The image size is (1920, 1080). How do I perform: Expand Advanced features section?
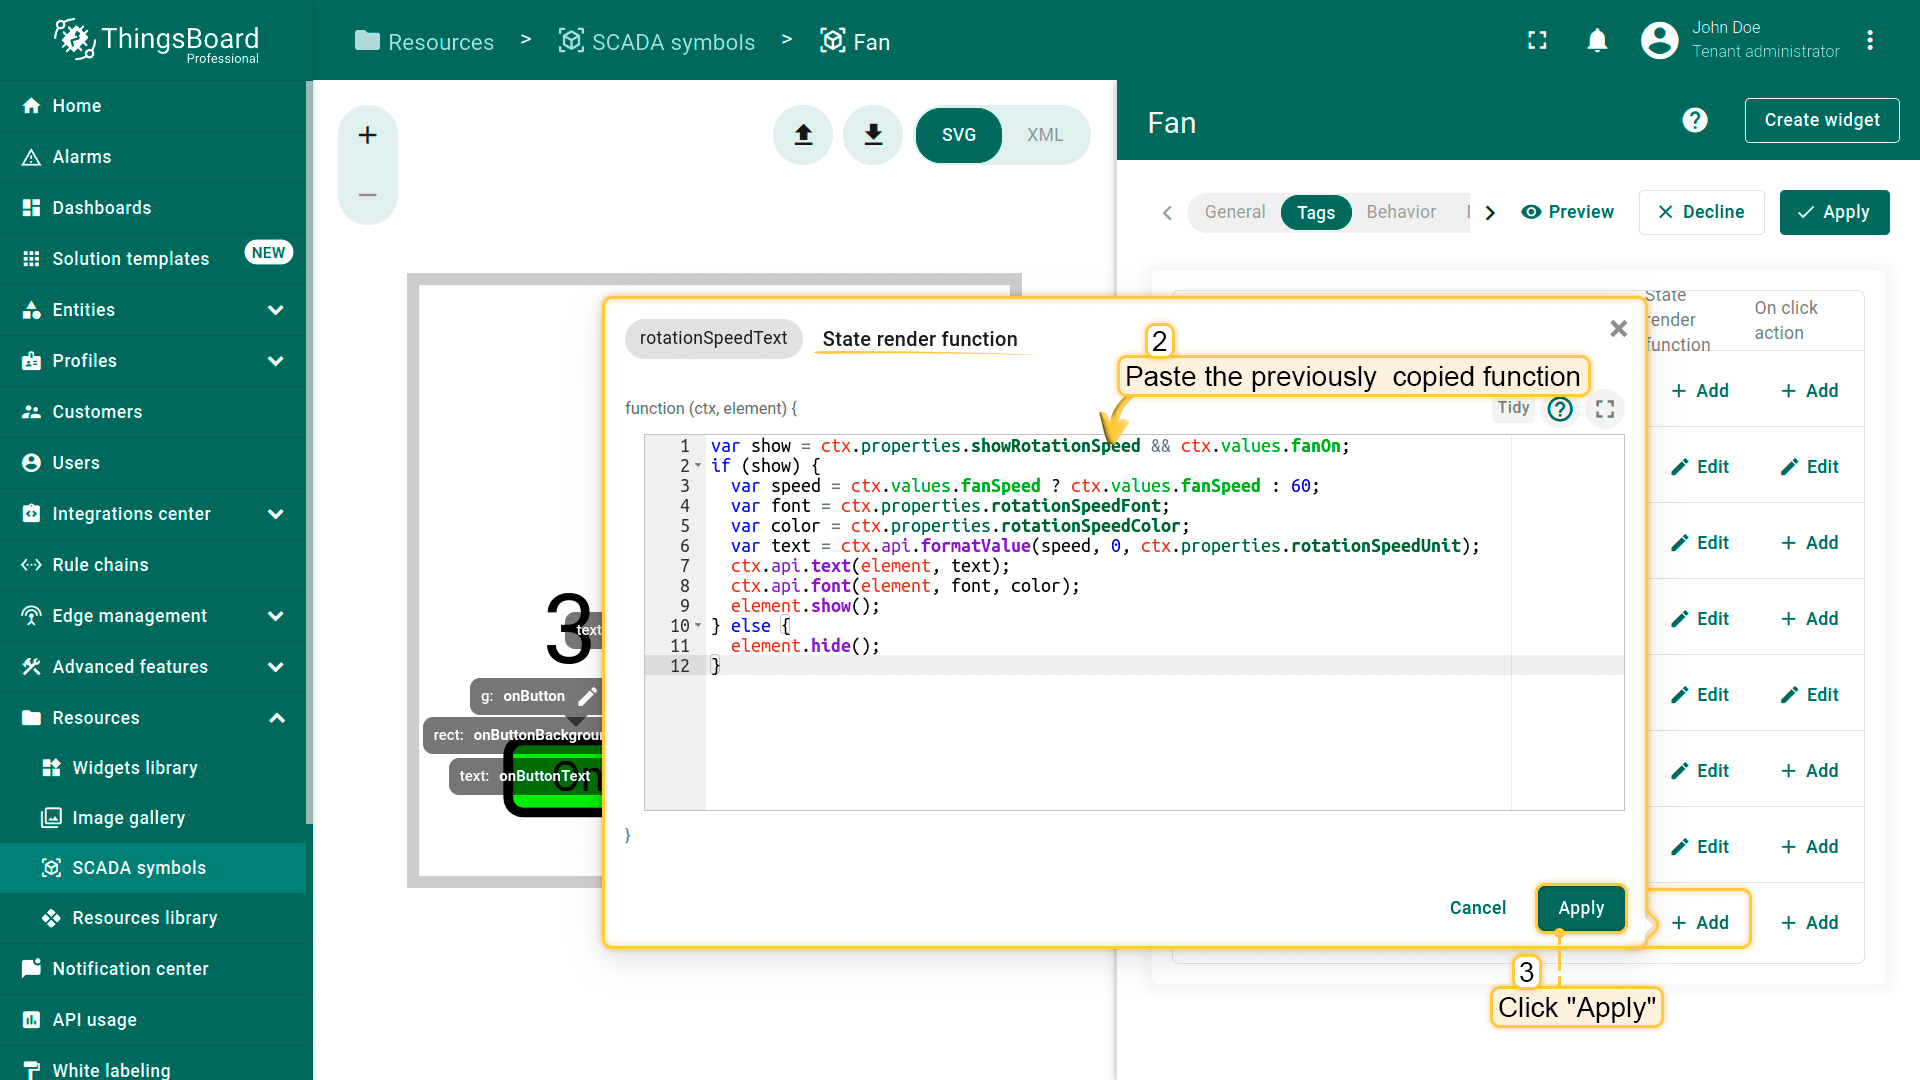[276, 667]
